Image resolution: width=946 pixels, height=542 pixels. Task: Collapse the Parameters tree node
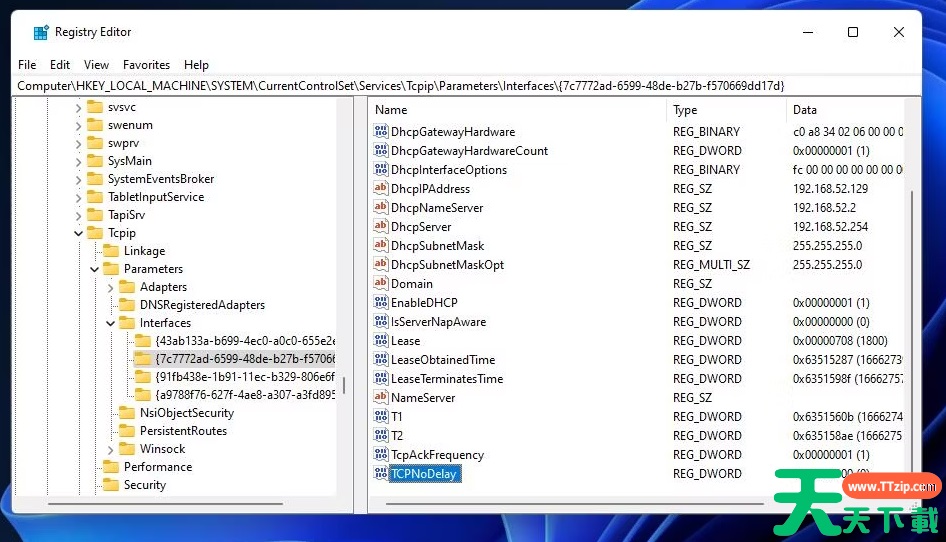pos(95,269)
